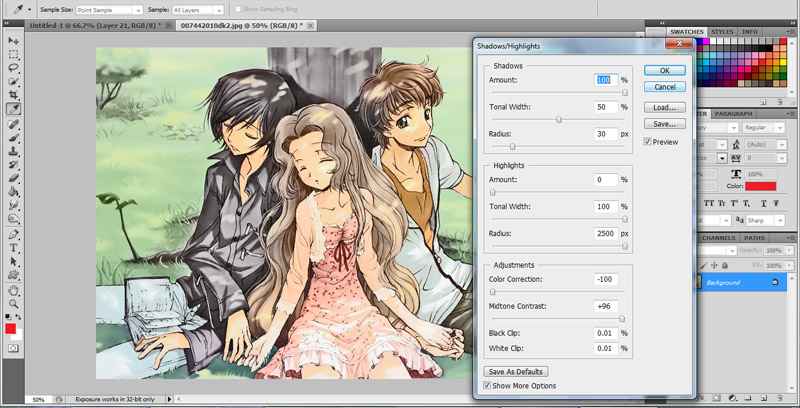Viewport: 800px width, 408px height.
Task: Select the Zoom tool in toolbox
Action: pyautogui.click(x=14, y=303)
